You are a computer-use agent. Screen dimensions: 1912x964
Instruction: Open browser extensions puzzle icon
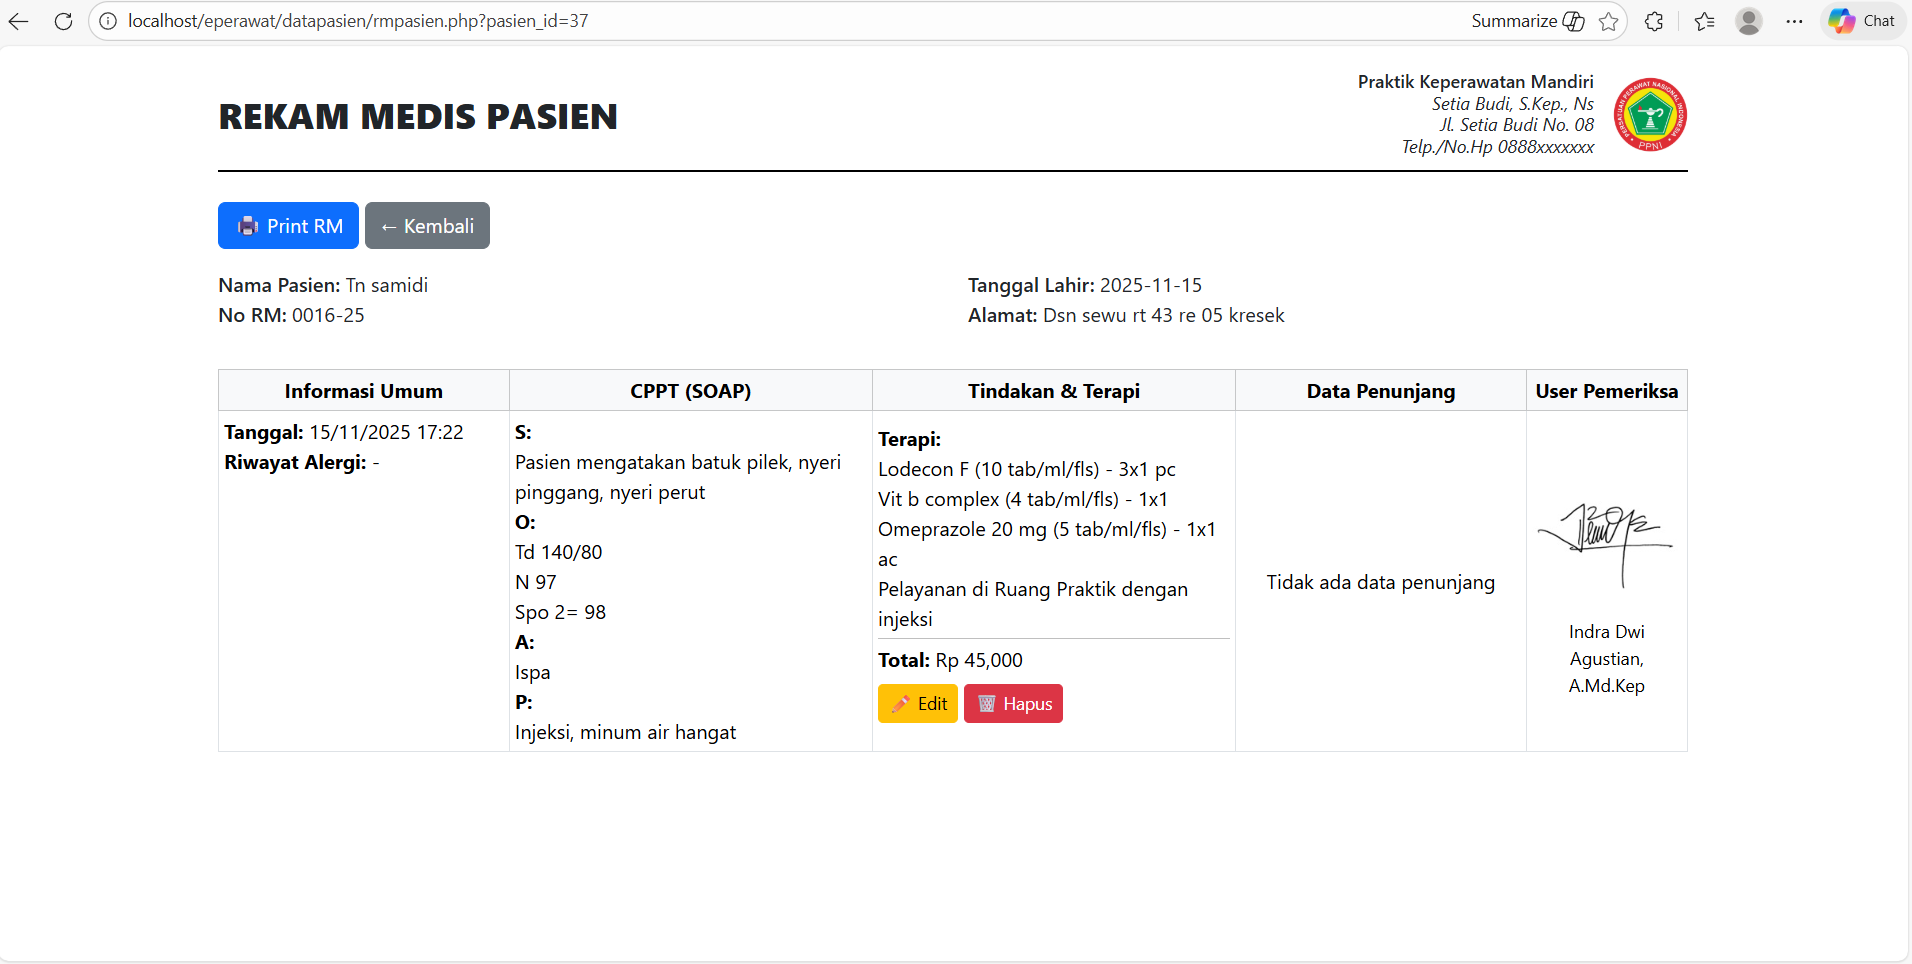[1654, 21]
